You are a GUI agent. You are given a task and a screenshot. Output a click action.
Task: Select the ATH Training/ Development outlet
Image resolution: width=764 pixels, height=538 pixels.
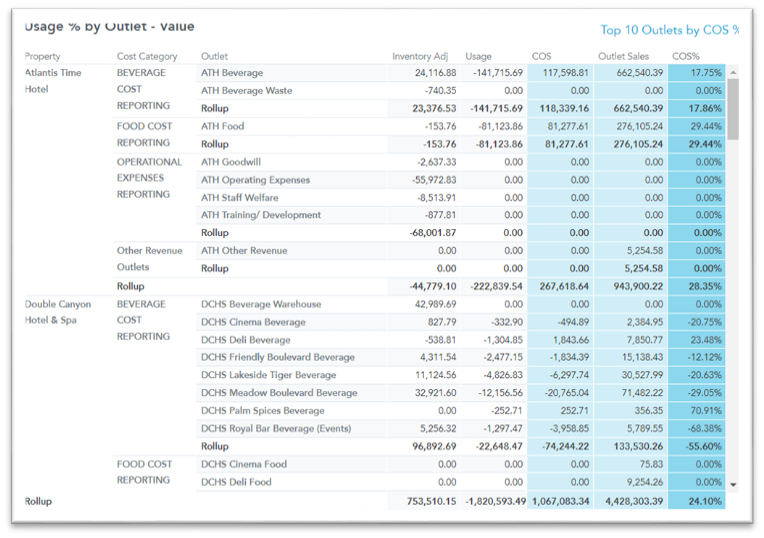coord(261,215)
